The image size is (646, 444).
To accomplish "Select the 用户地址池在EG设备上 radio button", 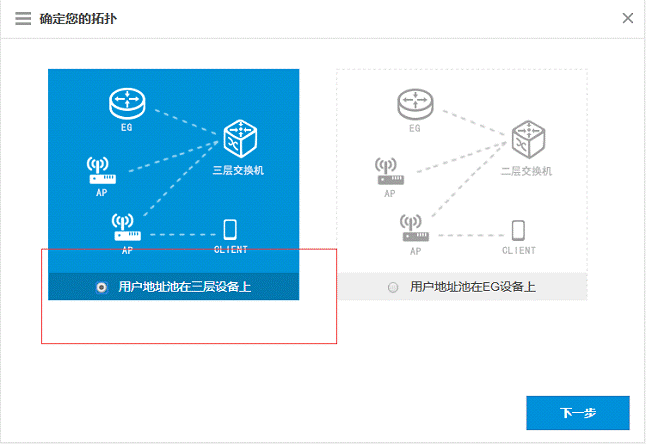I will pos(393,287).
